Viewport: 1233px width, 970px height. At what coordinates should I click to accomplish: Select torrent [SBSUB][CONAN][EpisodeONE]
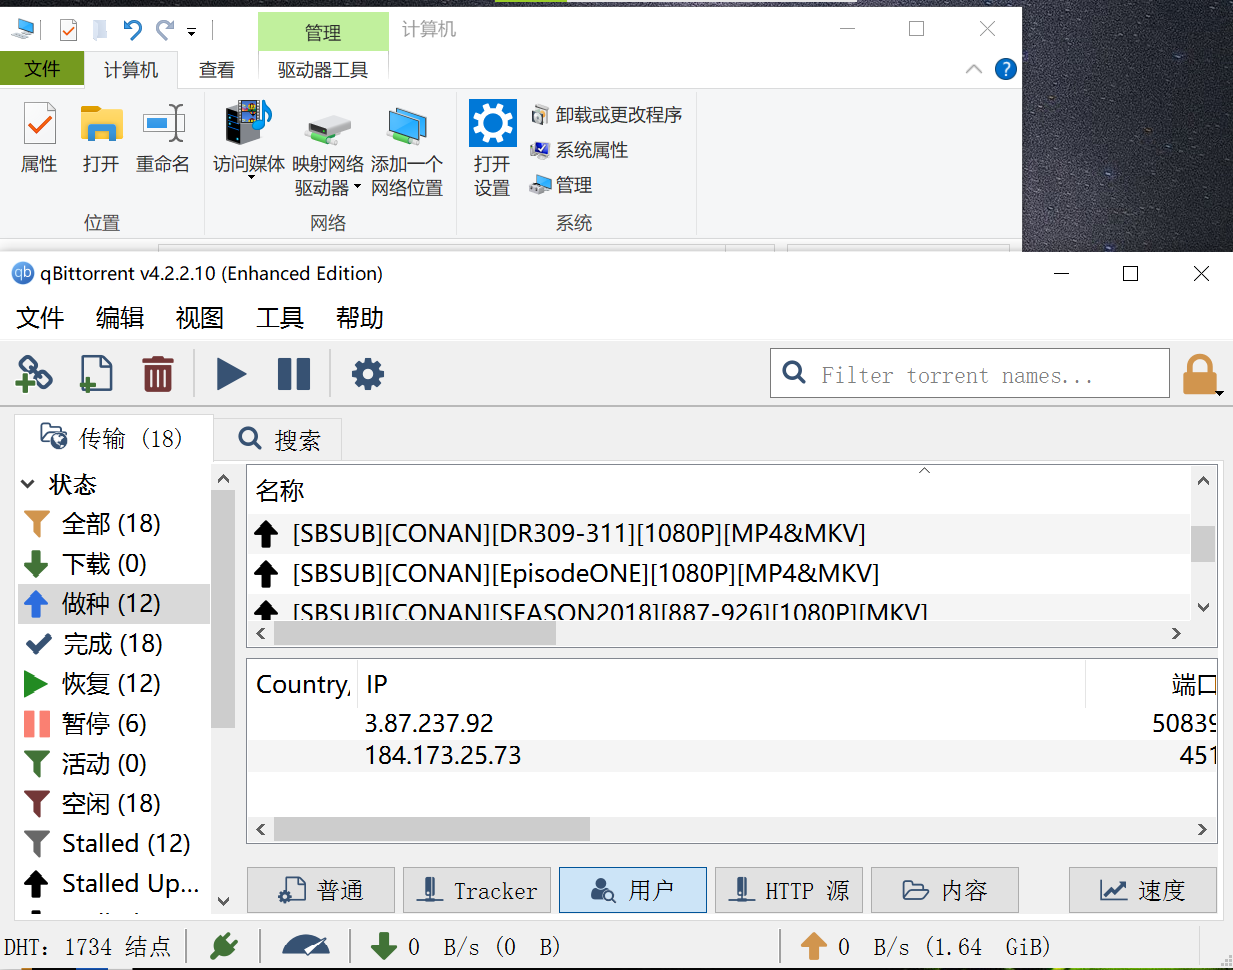[718, 574]
